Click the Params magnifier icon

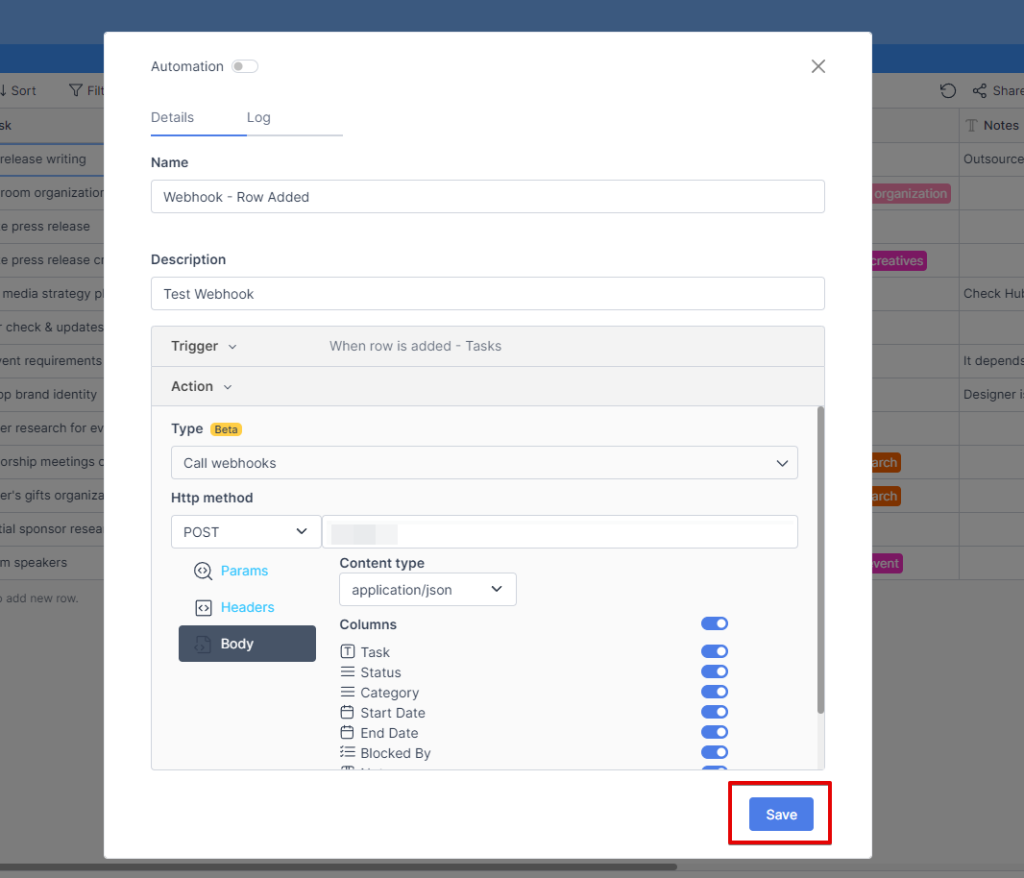click(x=203, y=571)
